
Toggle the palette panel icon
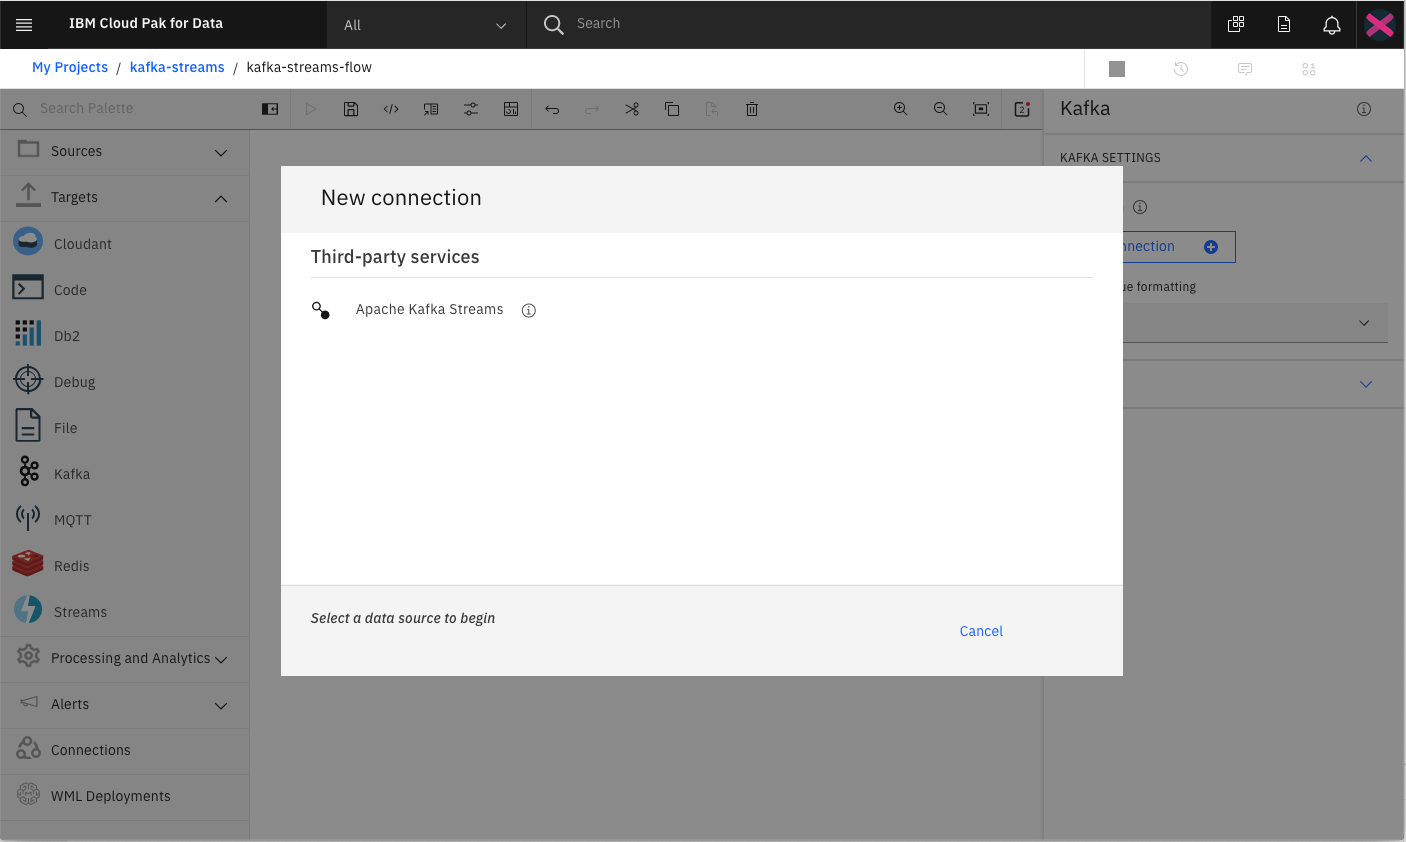coord(270,109)
